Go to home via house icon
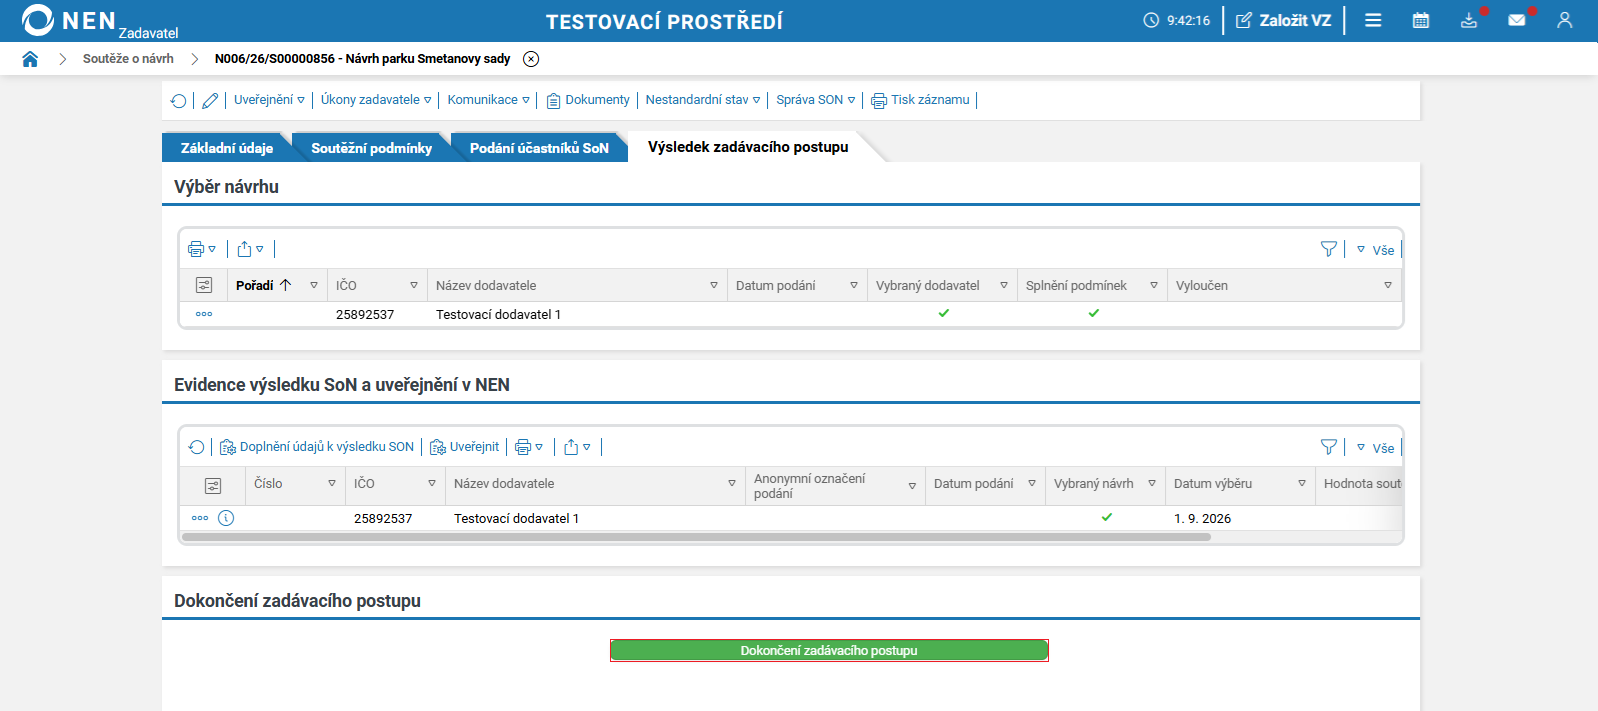 tap(30, 59)
